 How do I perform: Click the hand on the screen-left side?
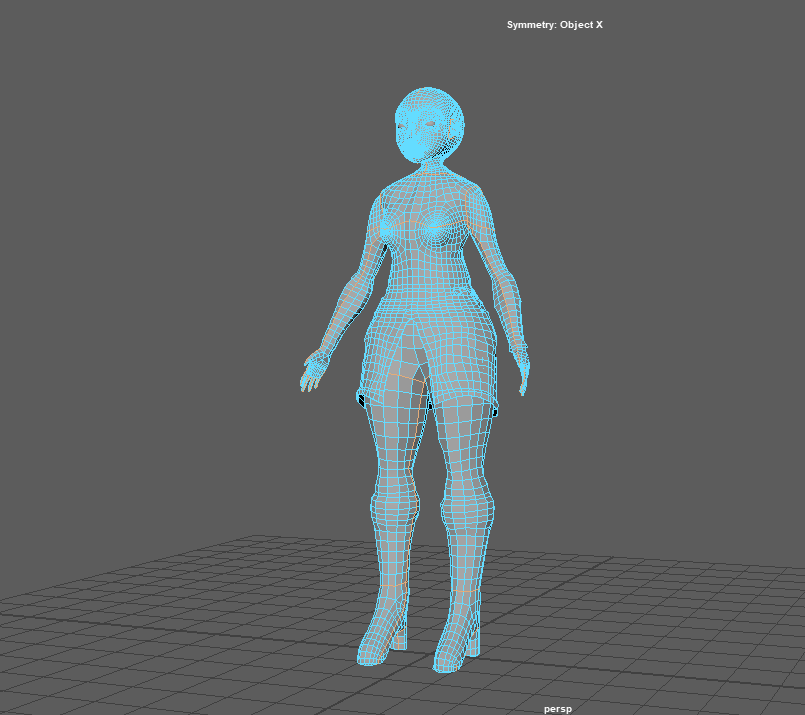[x=313, y=368]
